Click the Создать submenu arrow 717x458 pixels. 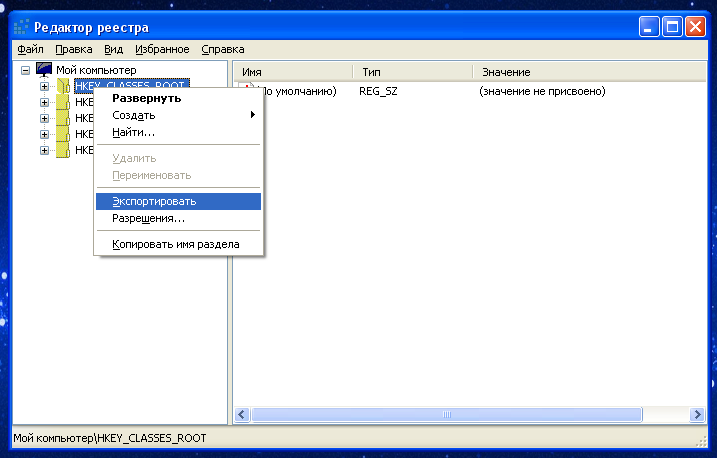coord(252,115)
